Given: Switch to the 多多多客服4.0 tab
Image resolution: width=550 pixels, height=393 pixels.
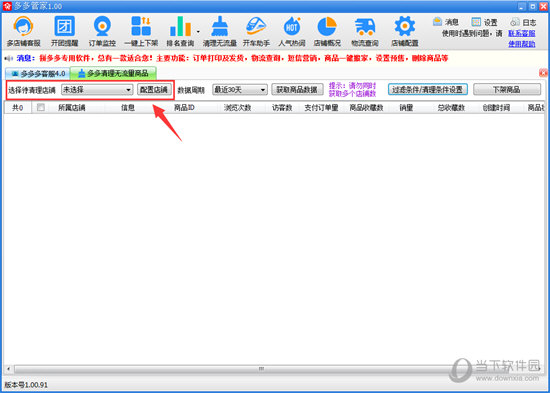Looking at the screenshot, I should (38, 74).
